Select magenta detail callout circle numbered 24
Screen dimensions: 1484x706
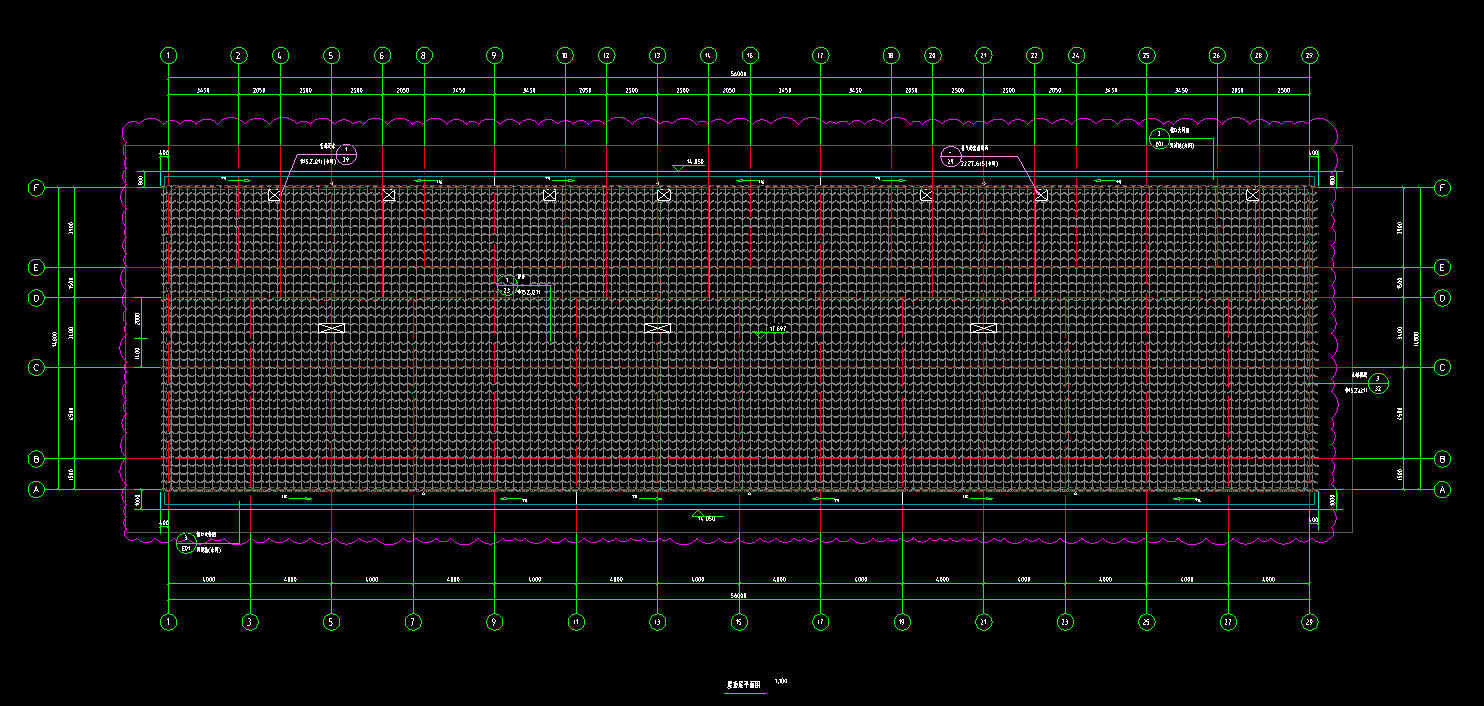point(950,157)
